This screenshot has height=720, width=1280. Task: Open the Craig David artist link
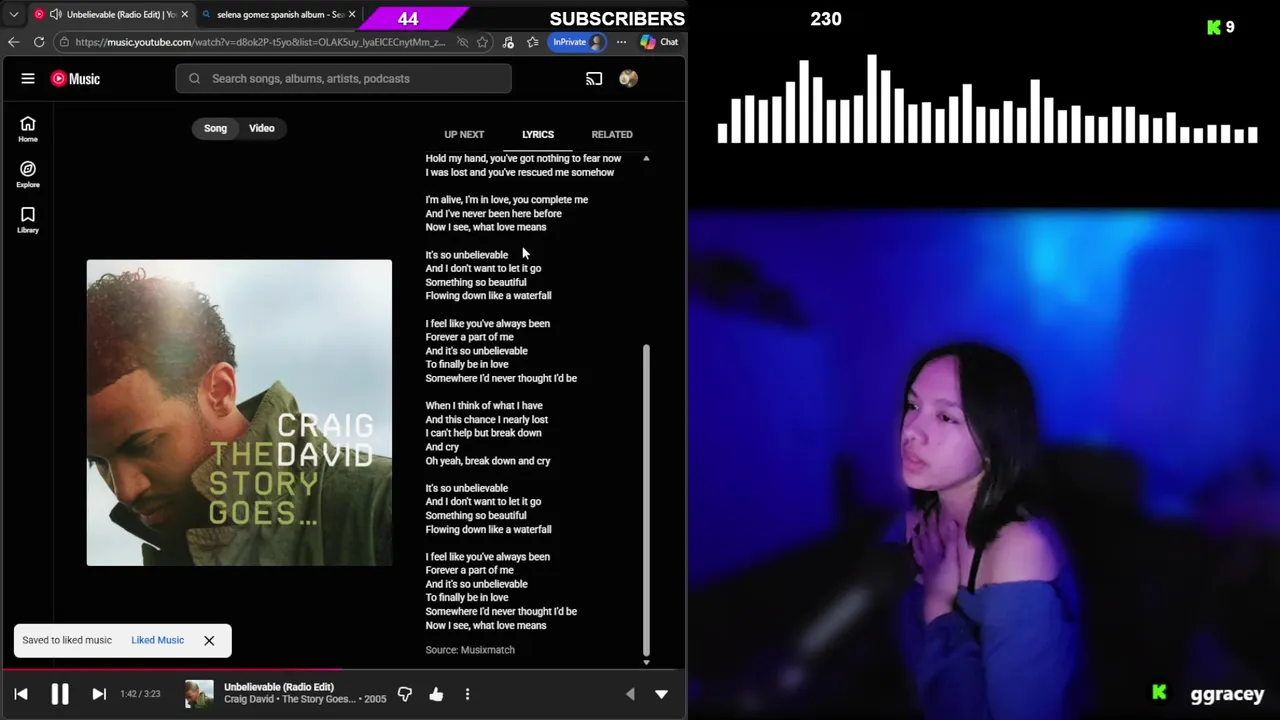click(x=249, y=699)
